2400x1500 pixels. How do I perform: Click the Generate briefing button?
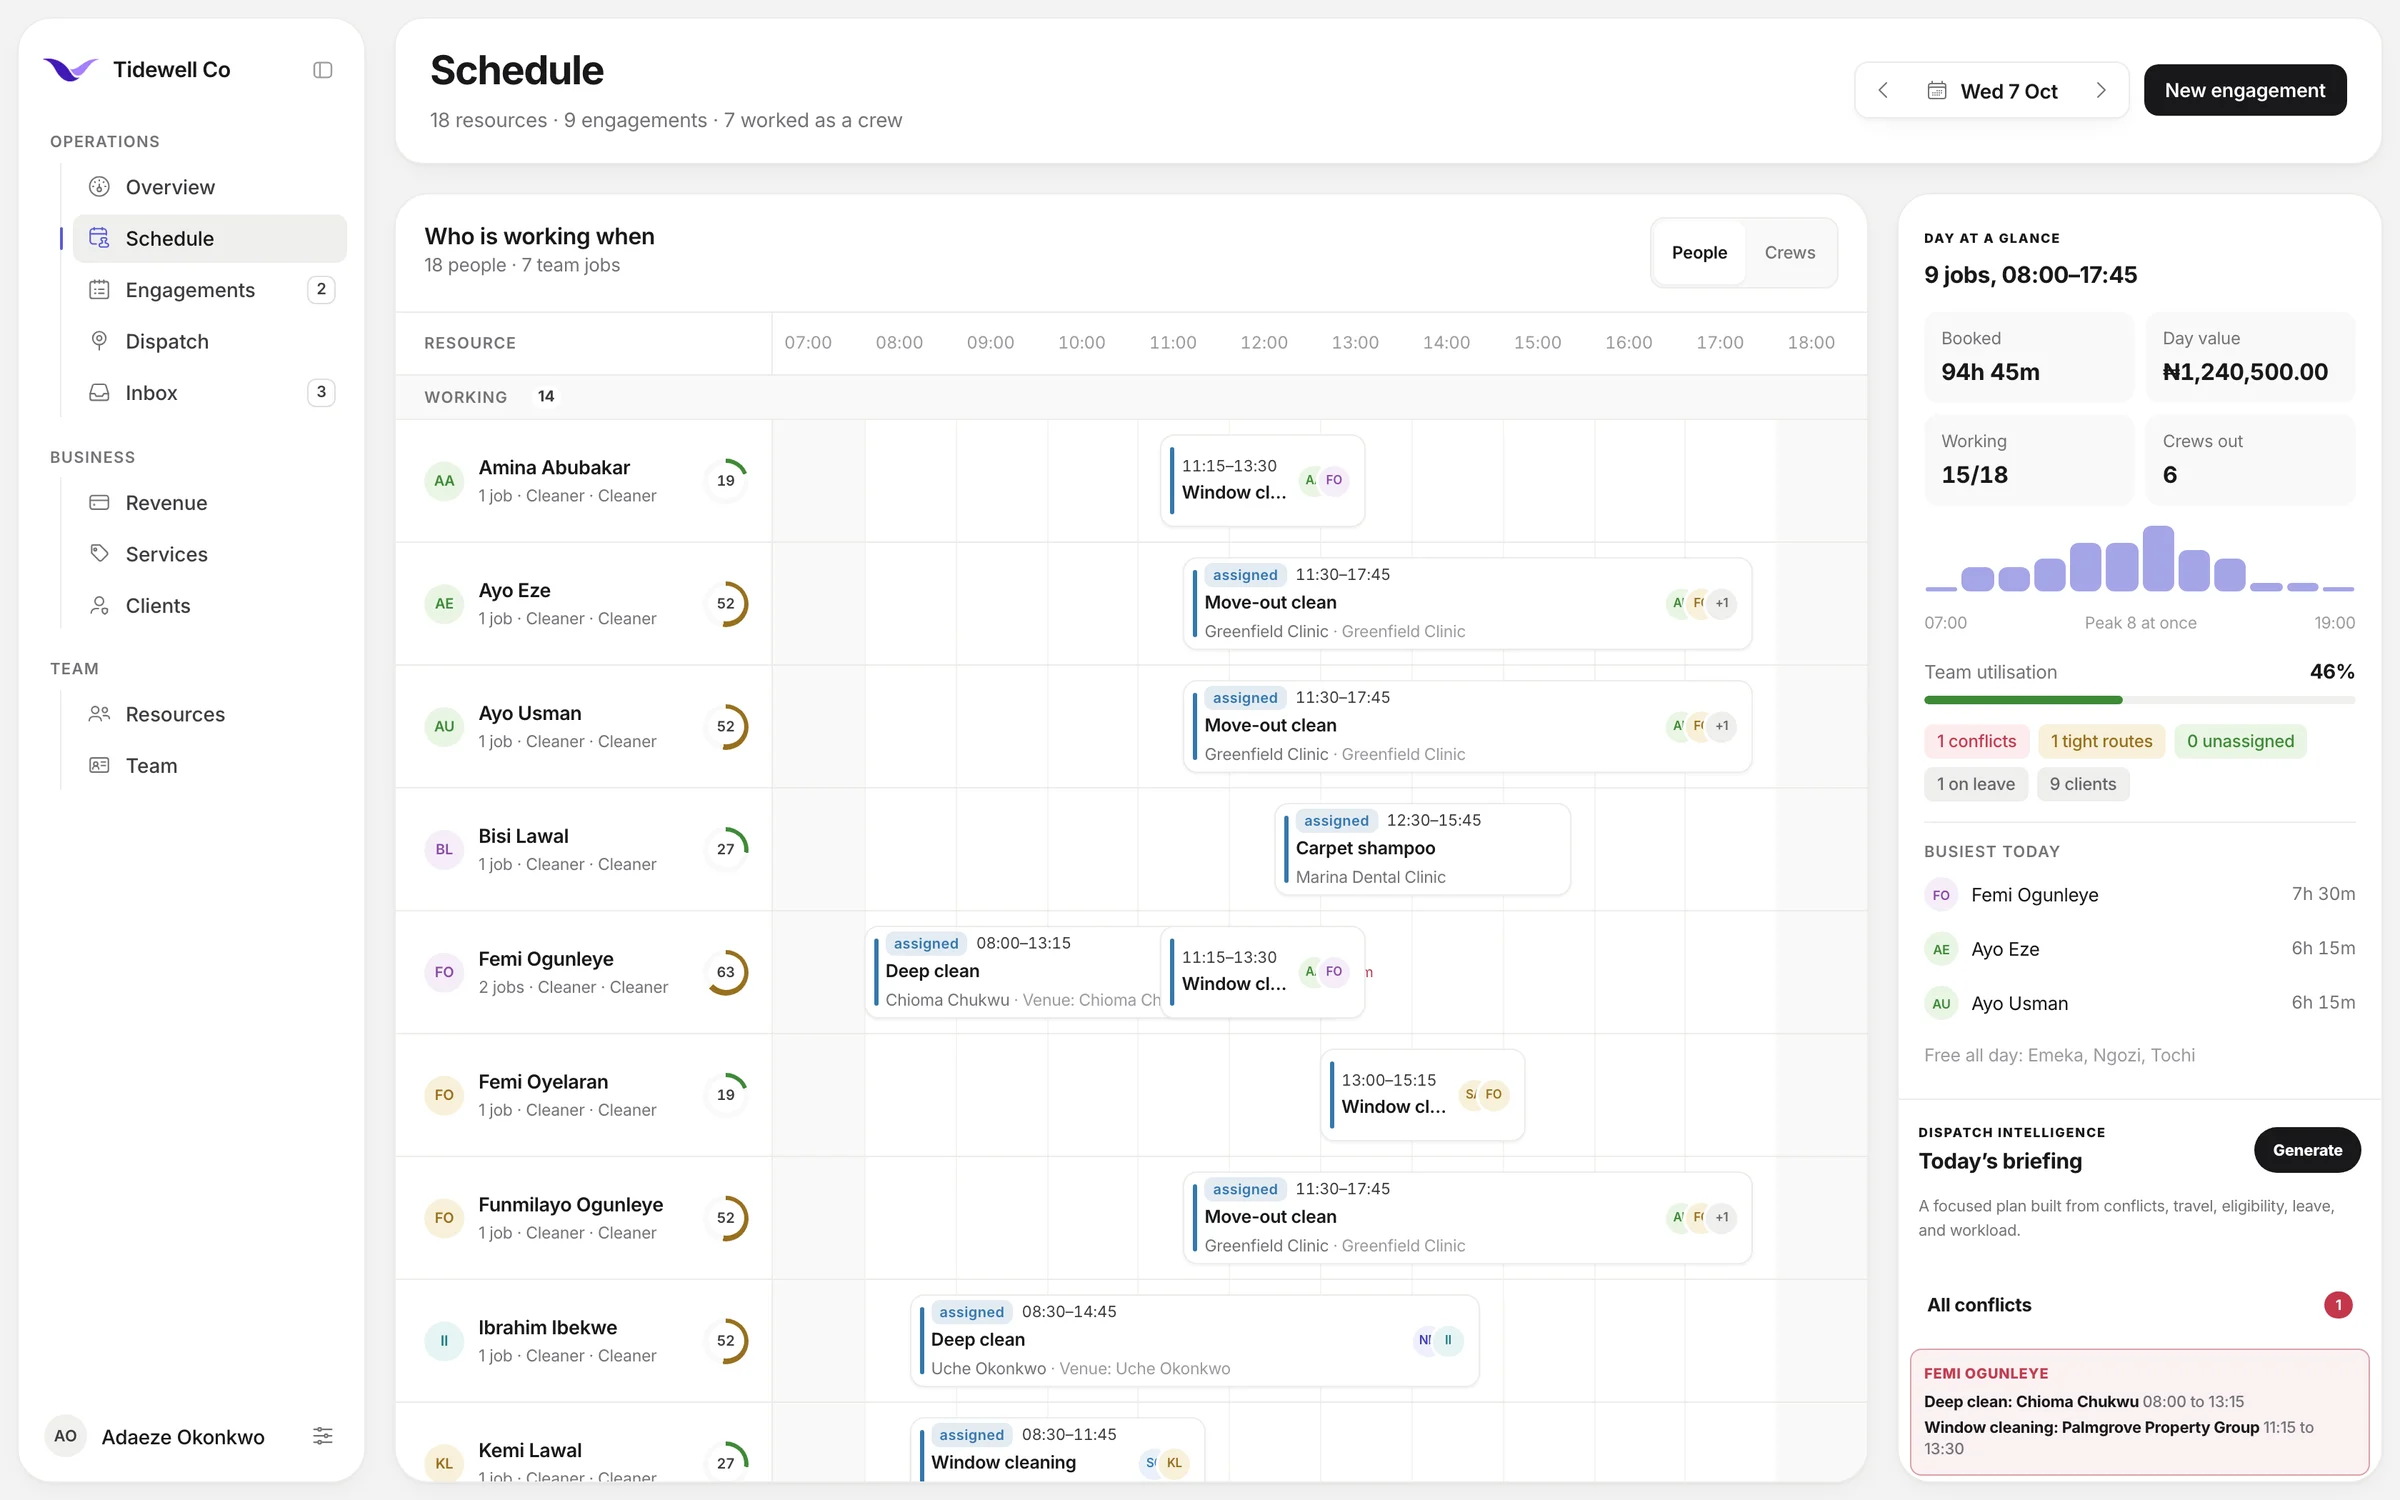click(x=2307, y=1150)
